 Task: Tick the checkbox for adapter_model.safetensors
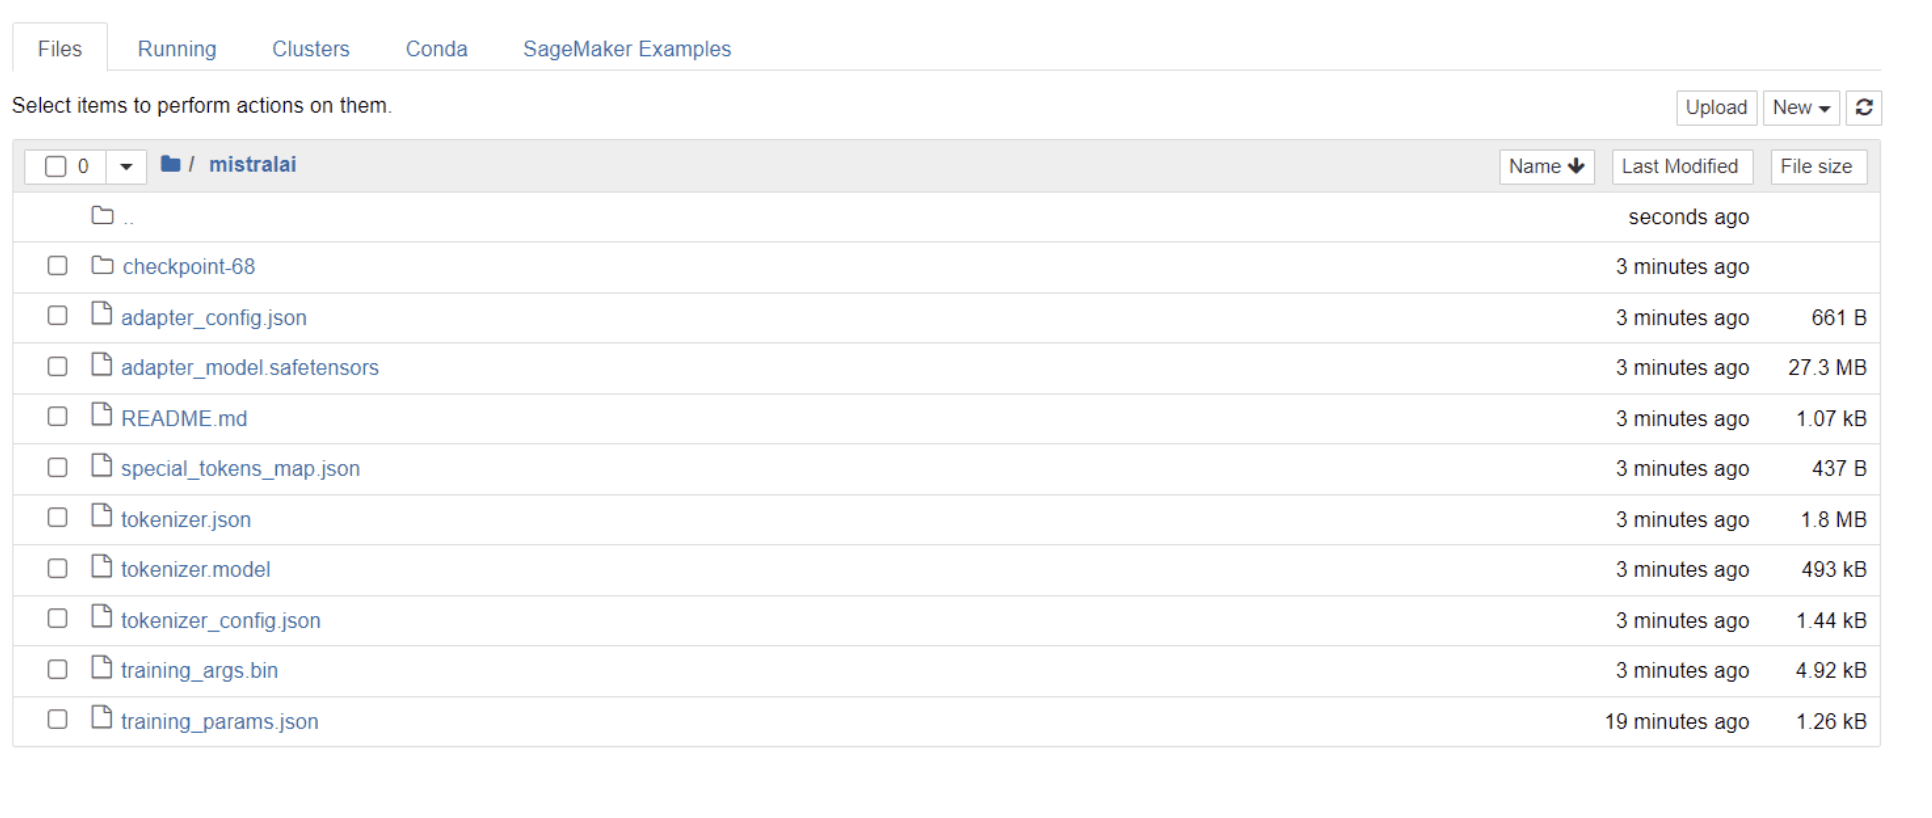pos(57,367)
